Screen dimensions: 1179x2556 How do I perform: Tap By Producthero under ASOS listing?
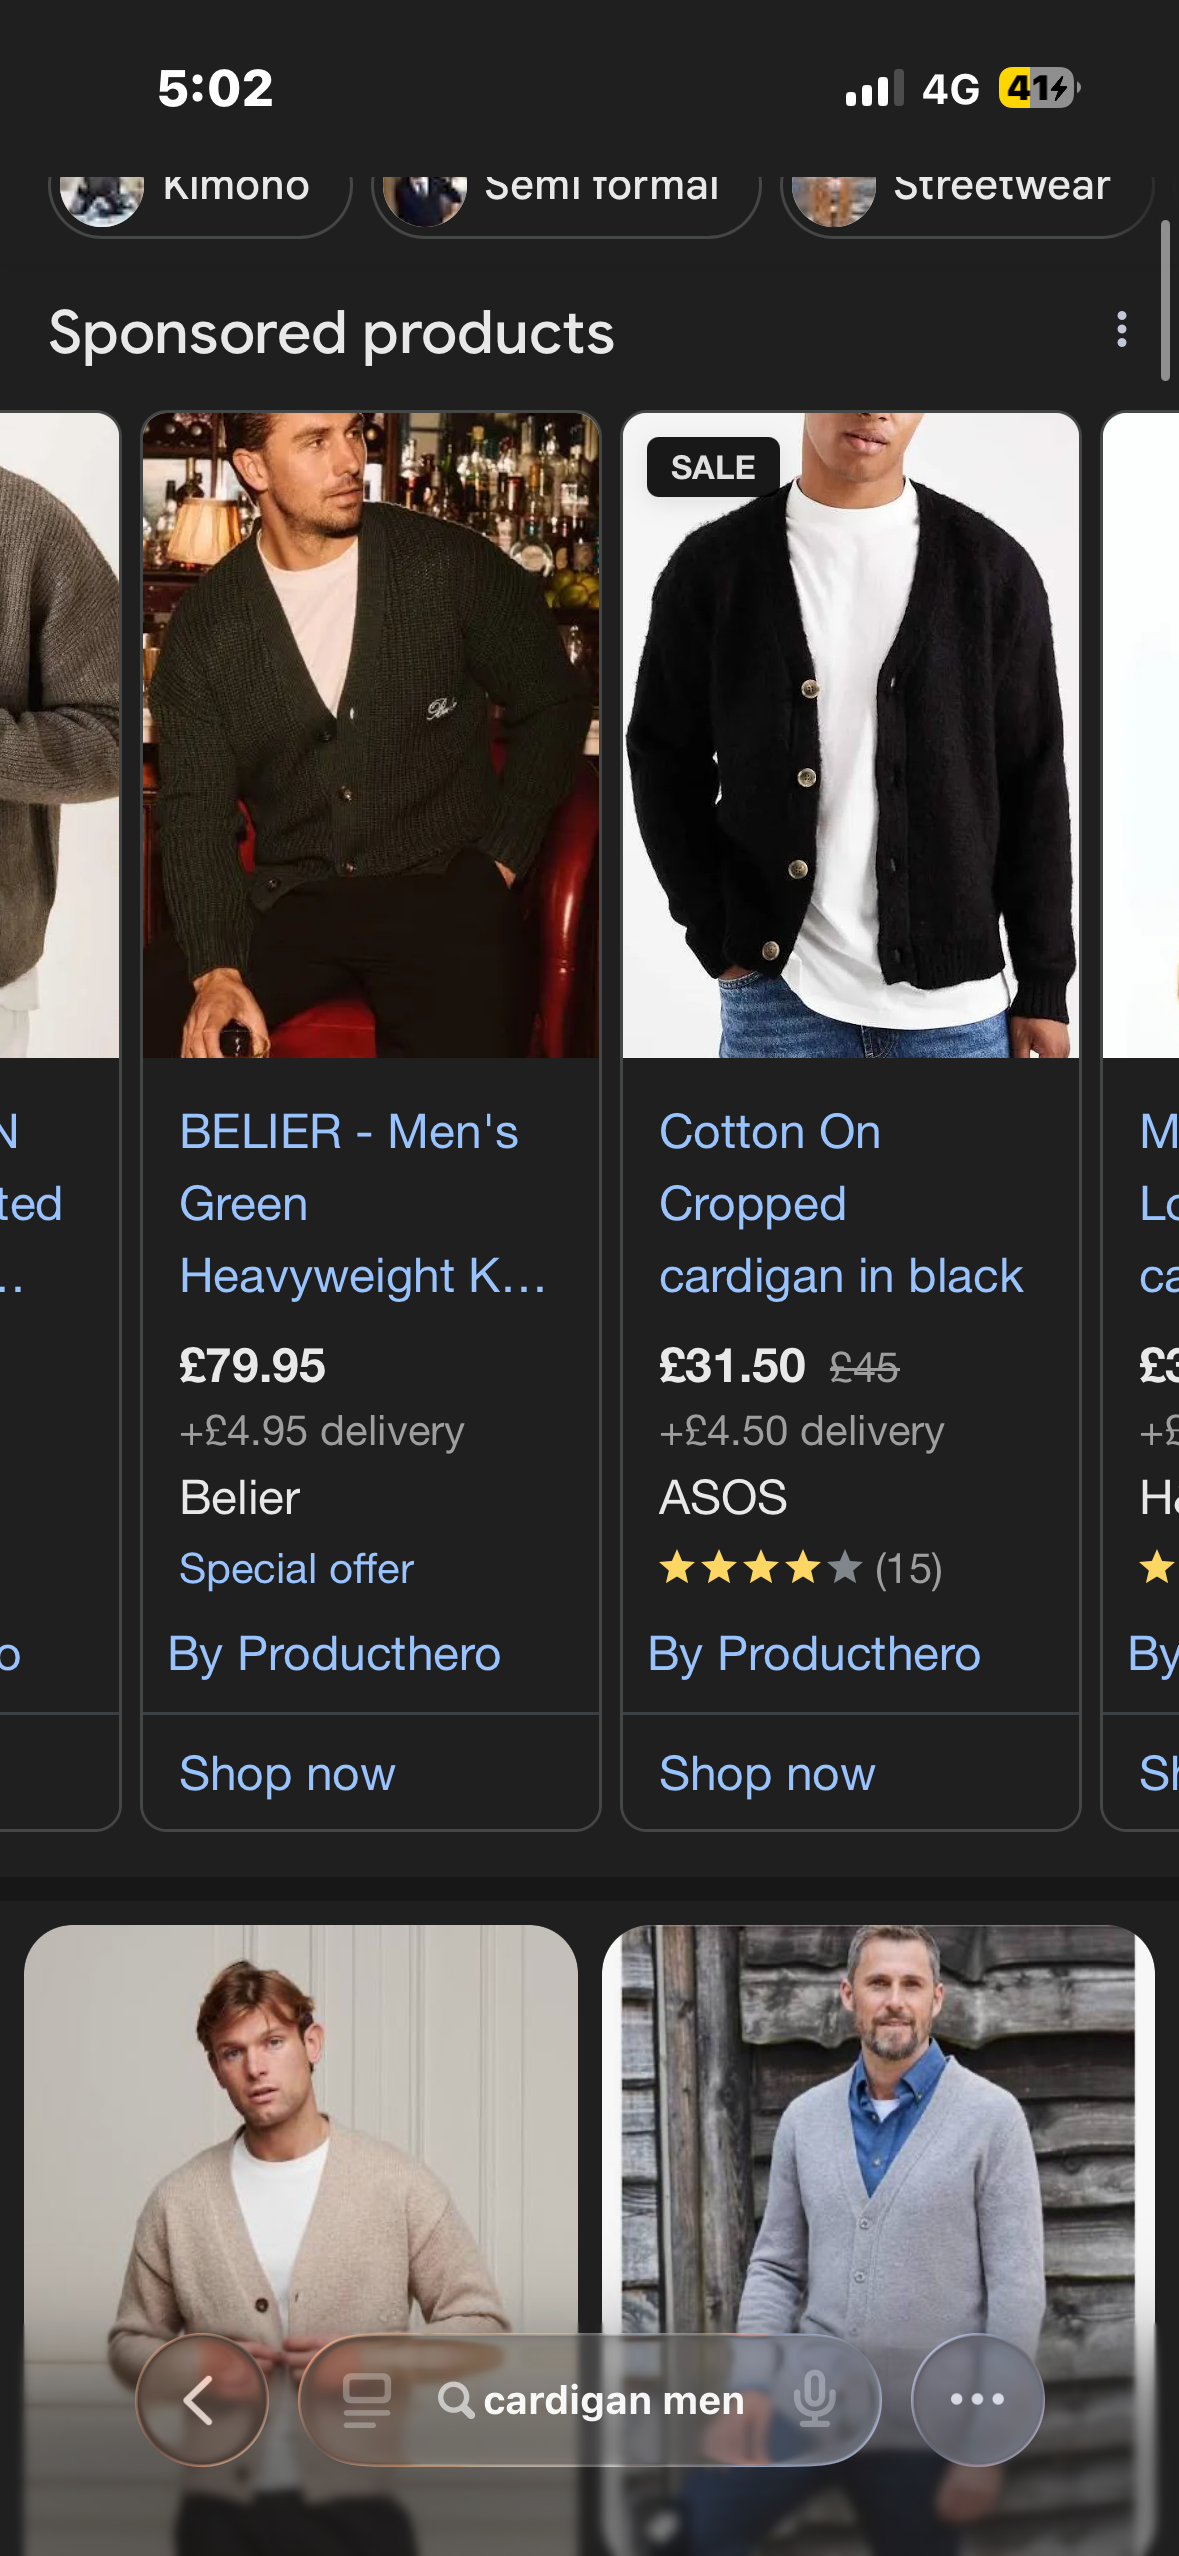814,1654
